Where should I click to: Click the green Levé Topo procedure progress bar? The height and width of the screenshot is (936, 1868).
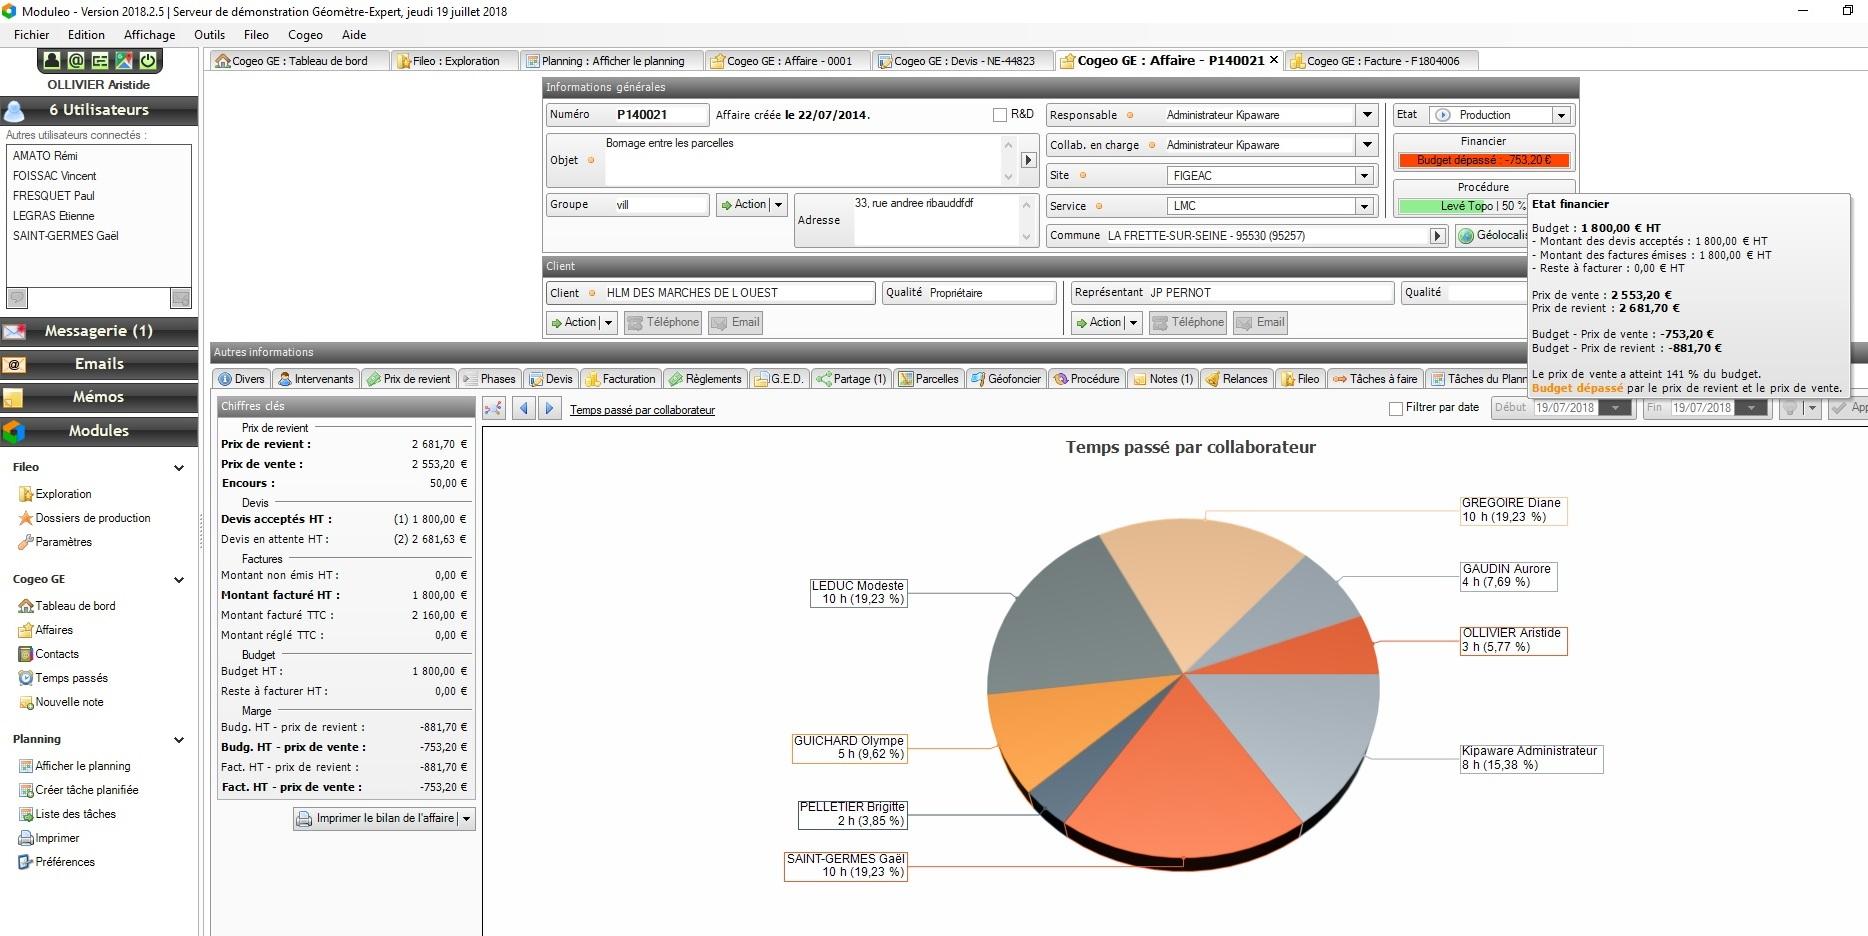coord(1463,206)
